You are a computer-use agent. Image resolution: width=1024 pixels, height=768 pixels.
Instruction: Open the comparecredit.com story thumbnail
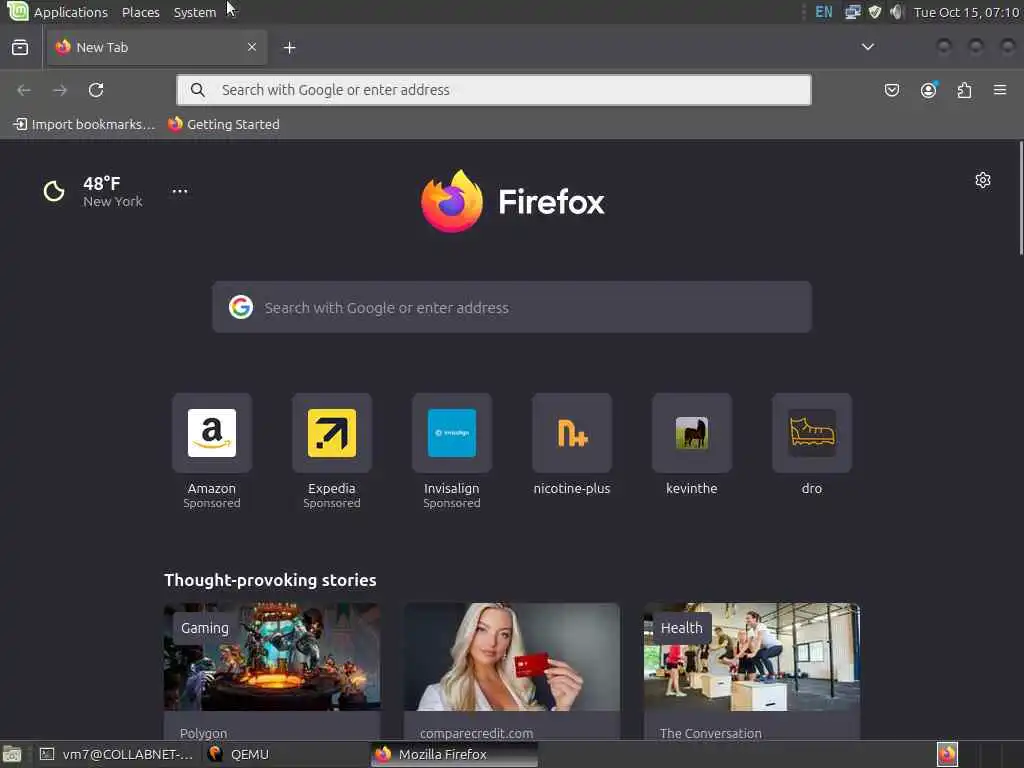pos(511,657)
